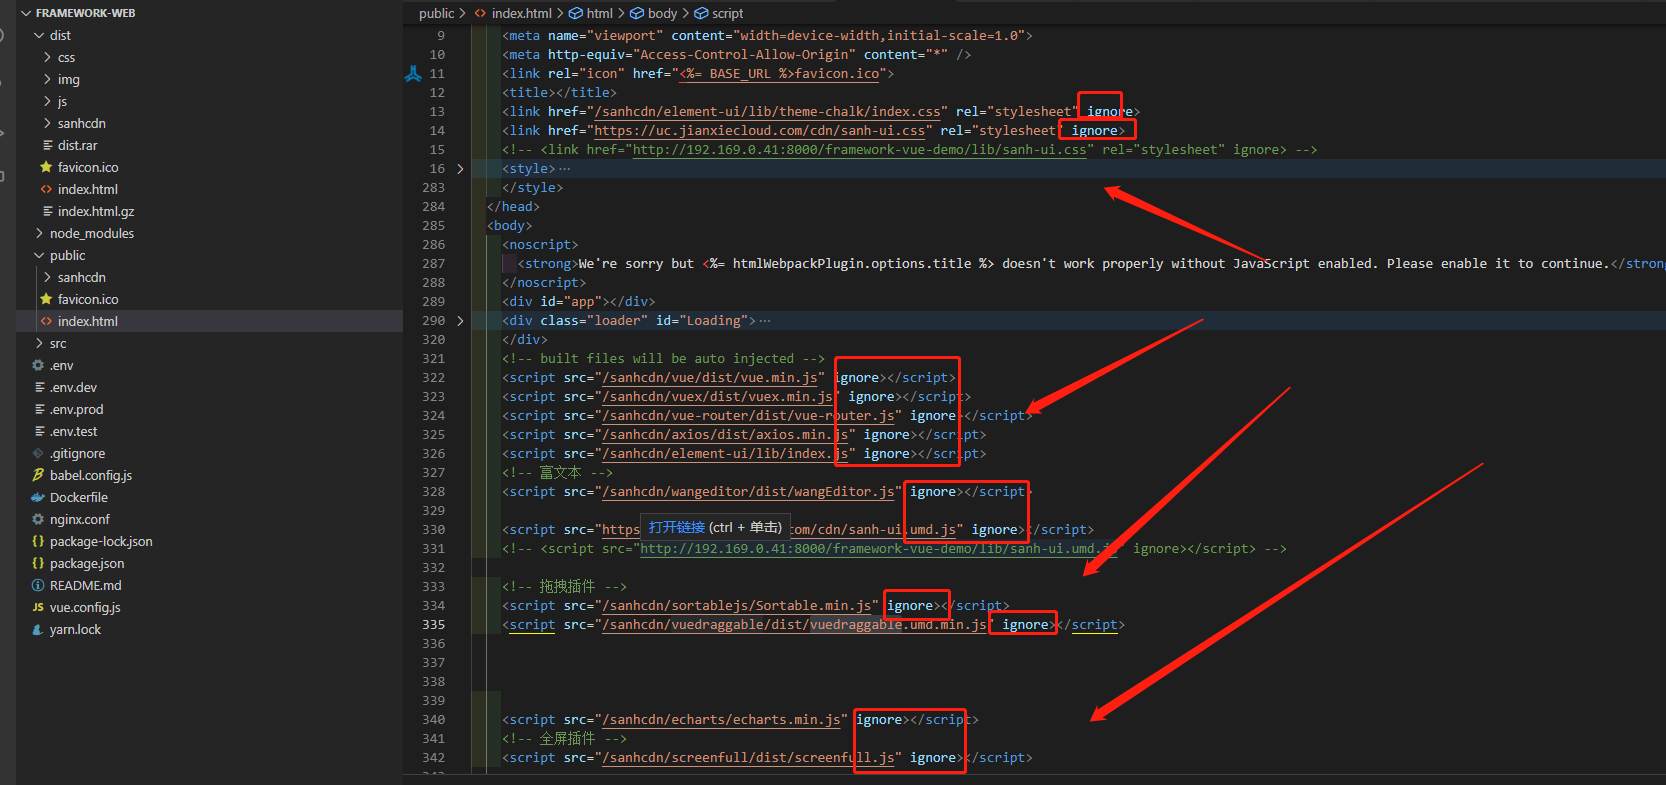The image size is (1666, 785).
Task: Unfold the style block at line 16
Action: coord(460,169)
